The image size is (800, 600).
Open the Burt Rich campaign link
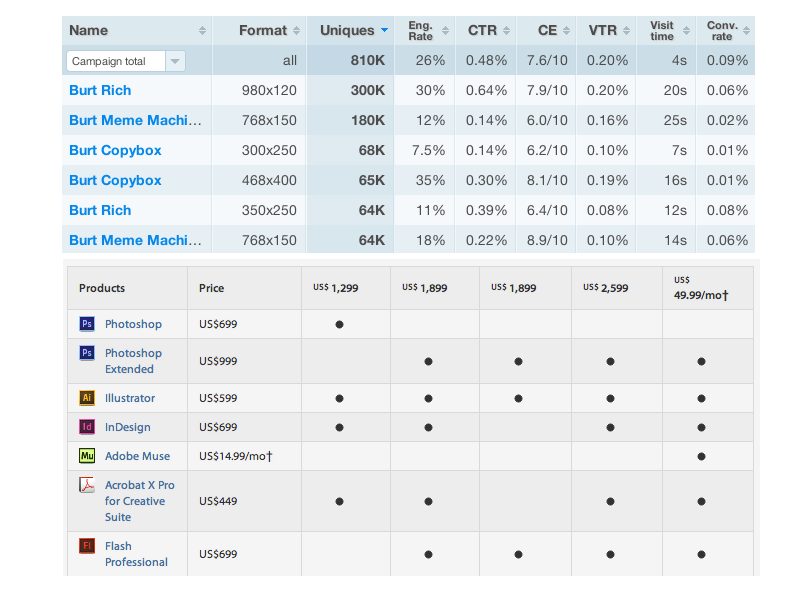pyautogui.click(x=99, y=90)
